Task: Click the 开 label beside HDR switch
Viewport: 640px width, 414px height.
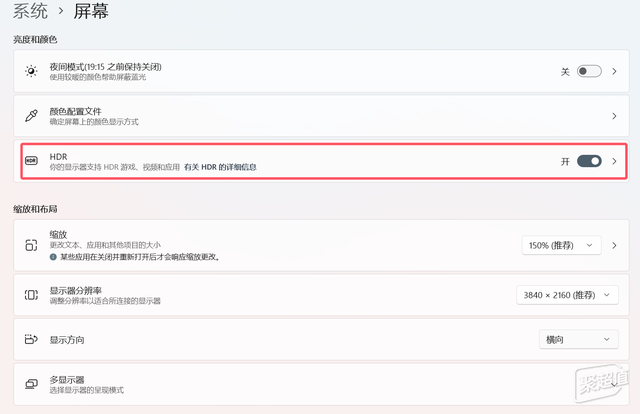Action: 565,162
